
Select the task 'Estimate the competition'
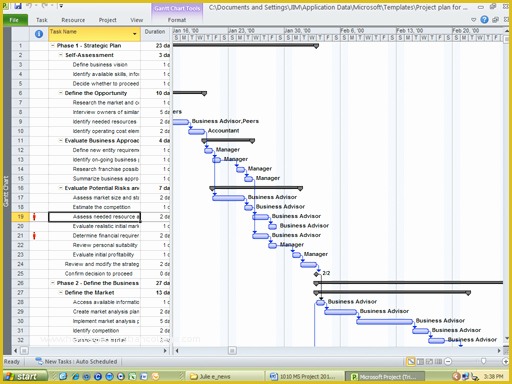[102, 207]
